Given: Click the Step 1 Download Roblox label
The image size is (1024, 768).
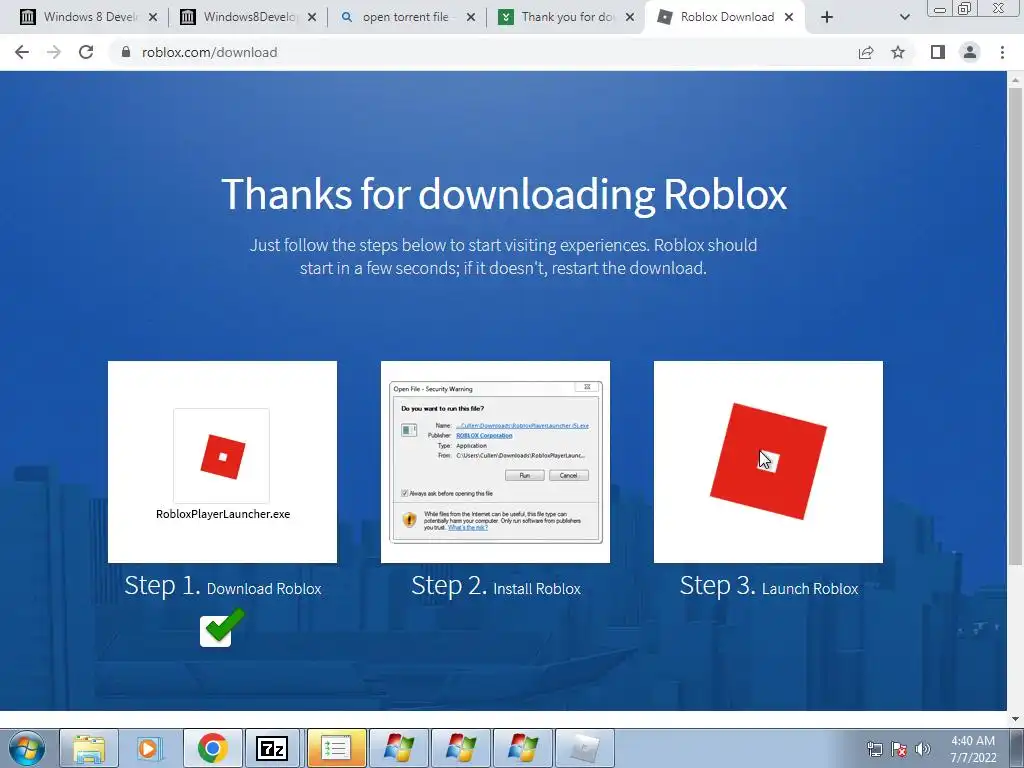Looking at the screenshot, I should click(x=223, y=586).
